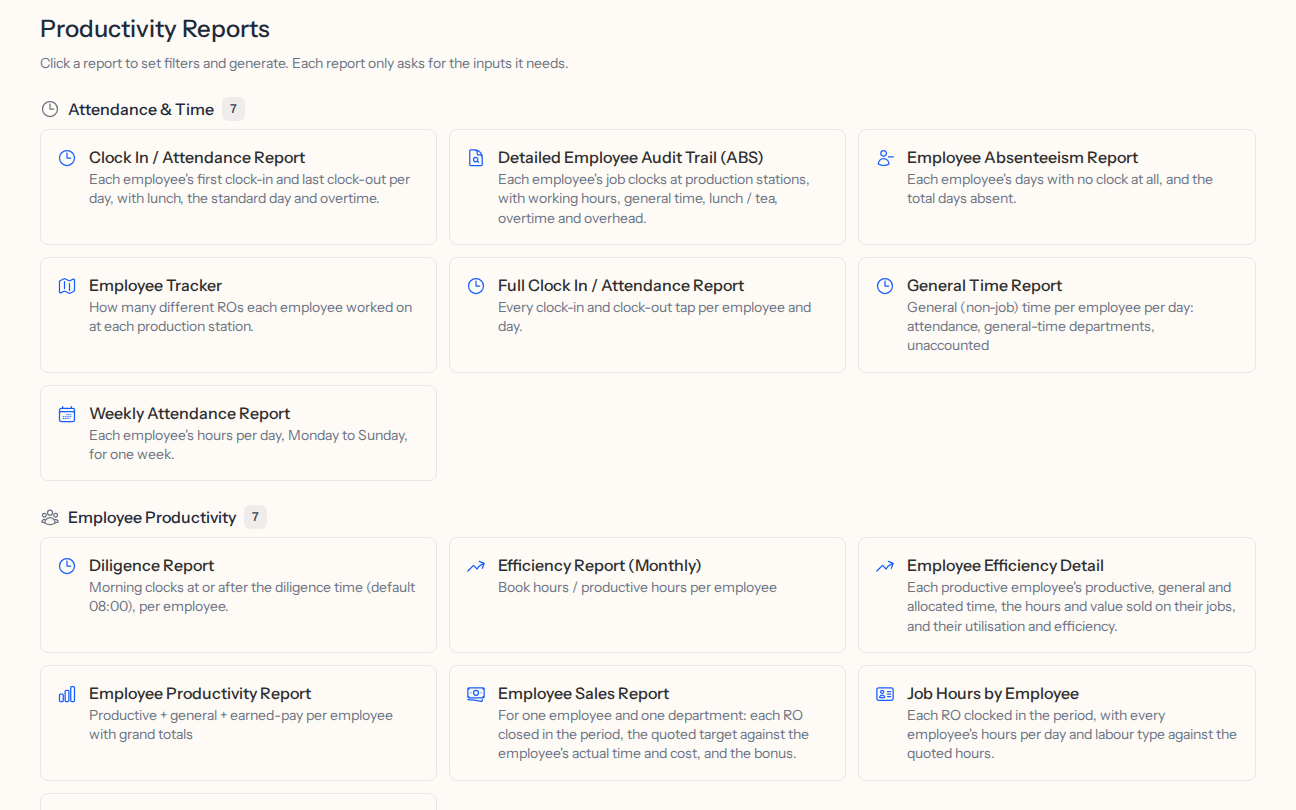This screenshot has height=810, width=1296.
Task: Select the Job Hours by Employee title
Action: (x=993, y=694)
